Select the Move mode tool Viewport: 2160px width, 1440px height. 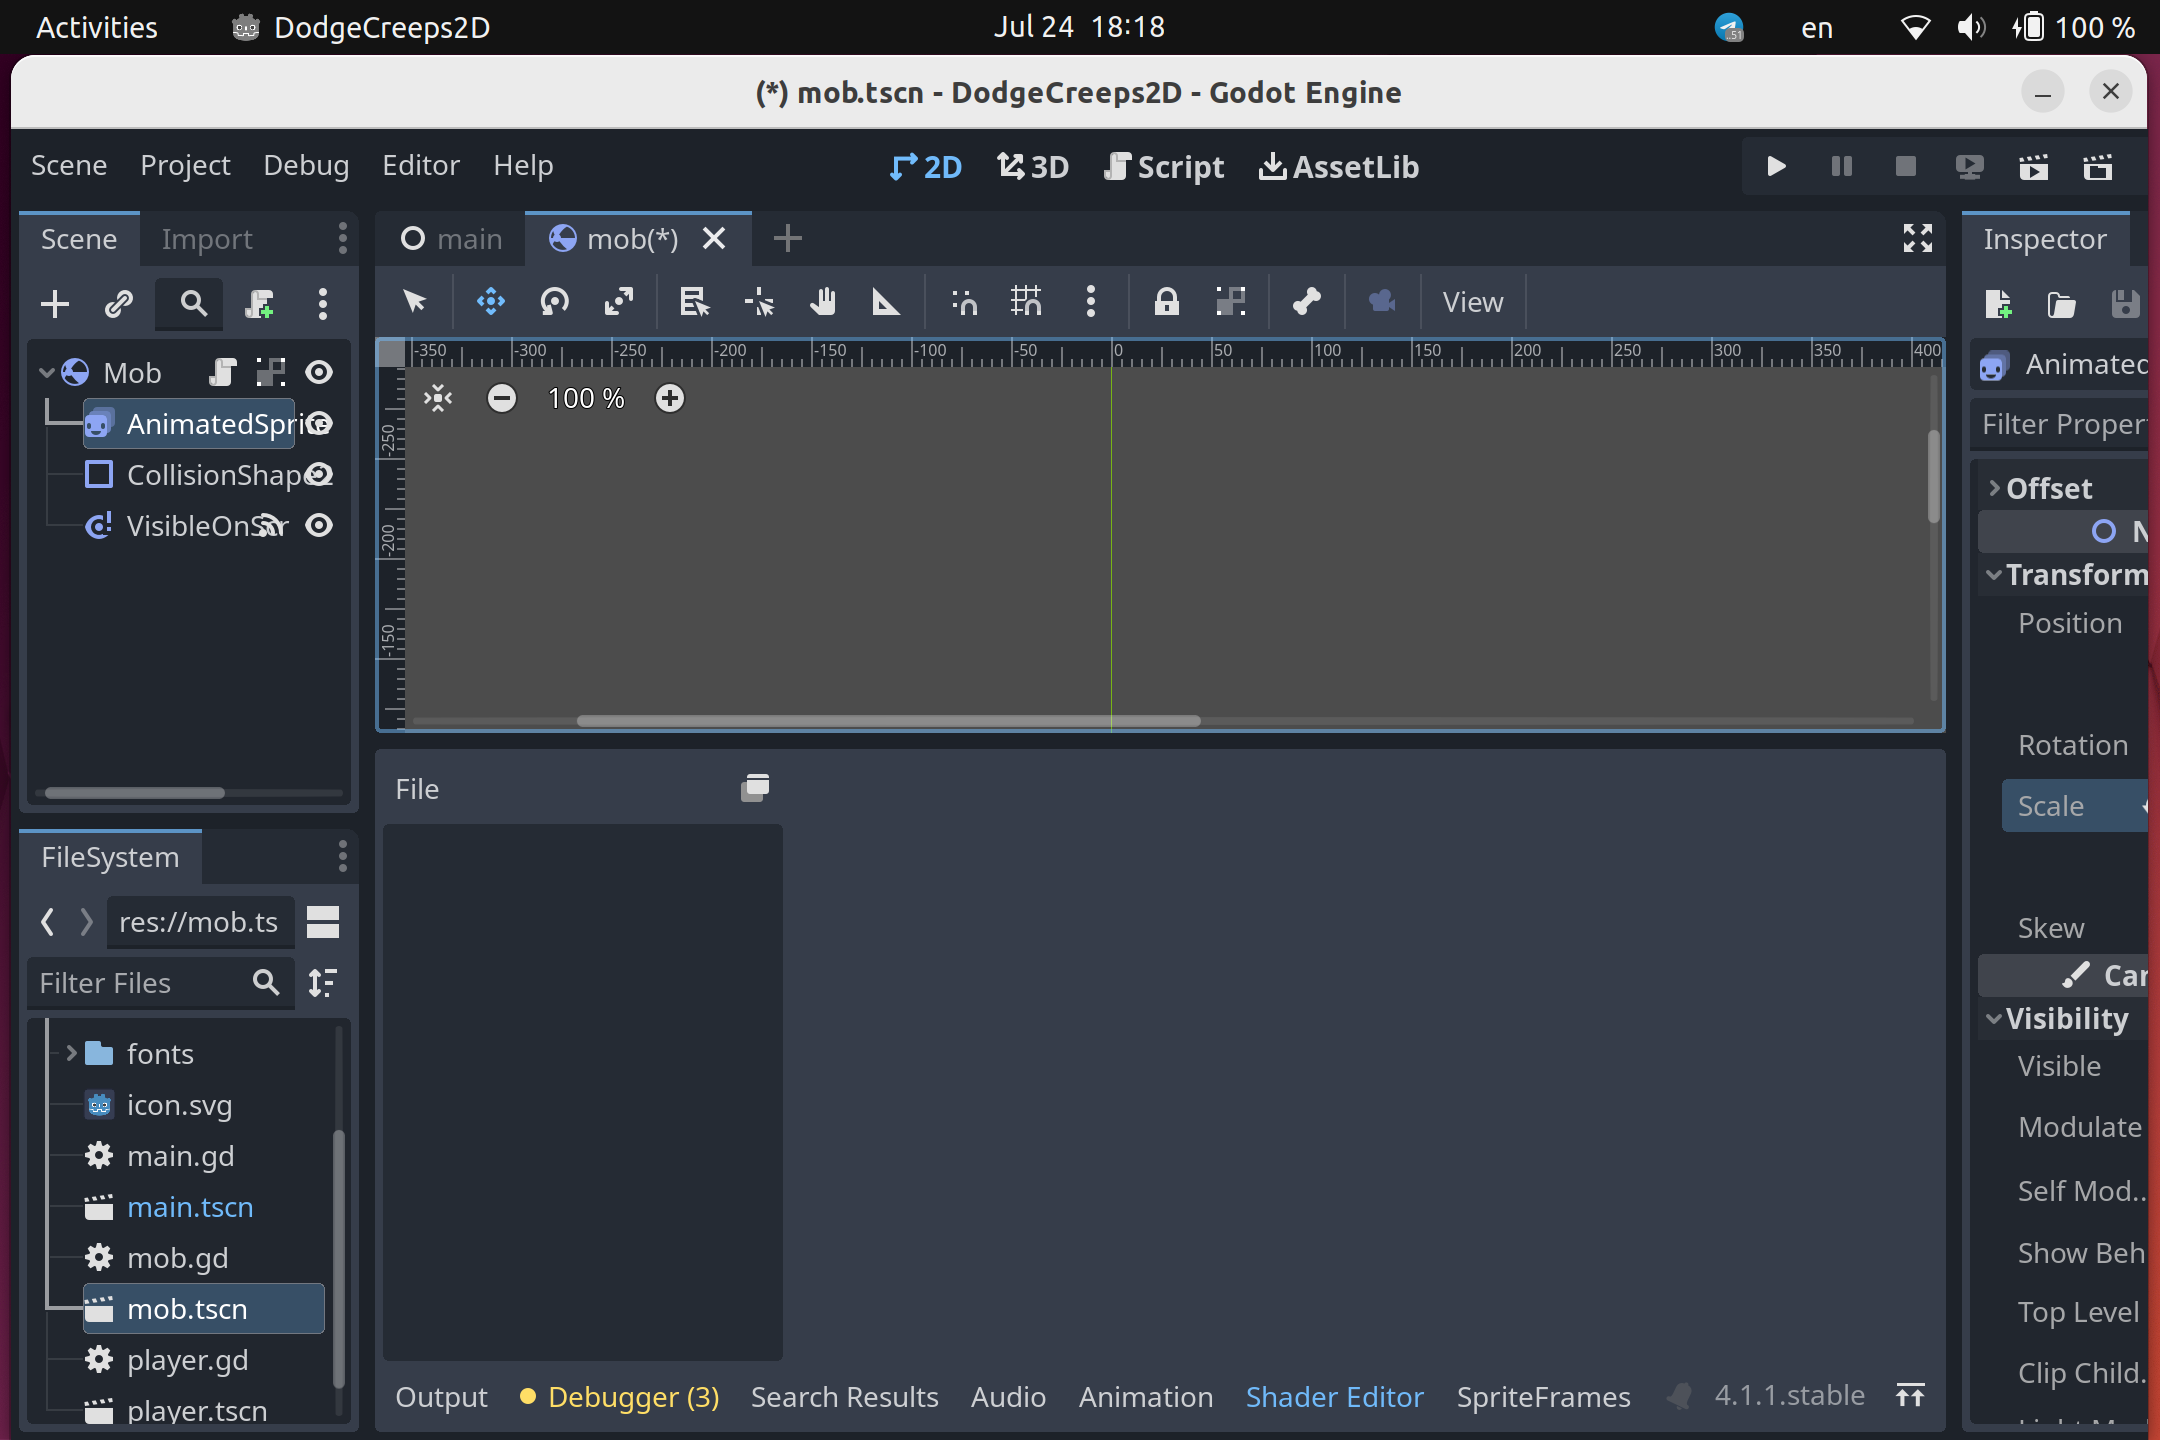(490, 302)
